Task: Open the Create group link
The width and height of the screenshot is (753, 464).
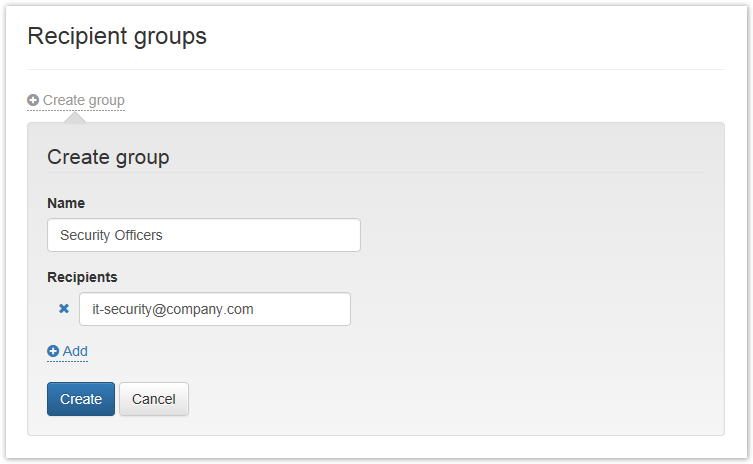Action: pos(83,100)
